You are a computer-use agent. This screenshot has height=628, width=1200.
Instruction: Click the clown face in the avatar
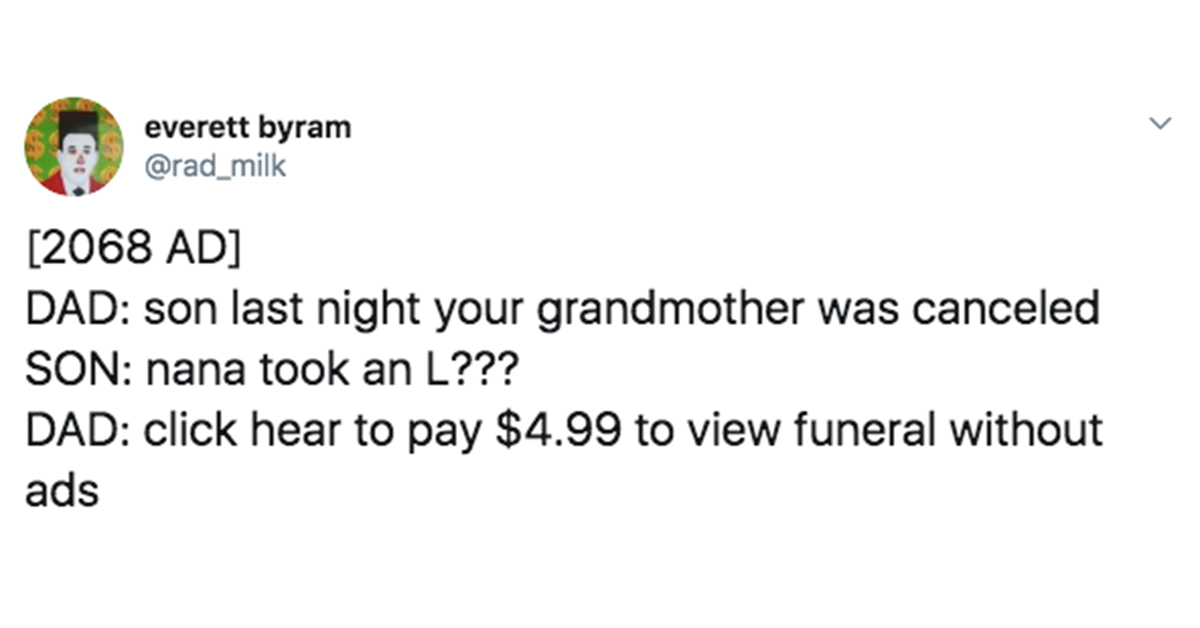click(x=76, y=155)
